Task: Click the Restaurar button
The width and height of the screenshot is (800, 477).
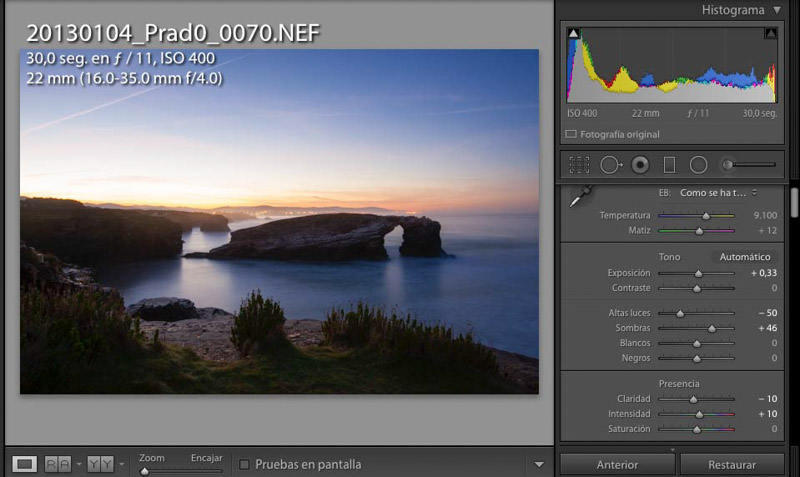Action: pyautogui.click(x=731, y=464)
